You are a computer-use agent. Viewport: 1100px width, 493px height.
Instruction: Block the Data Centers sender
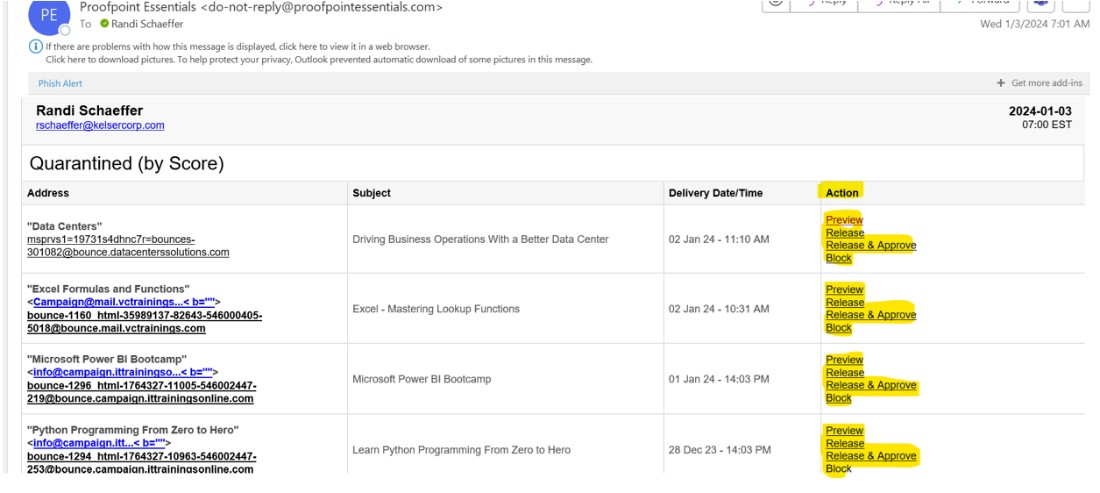click(x=838, y=258)
